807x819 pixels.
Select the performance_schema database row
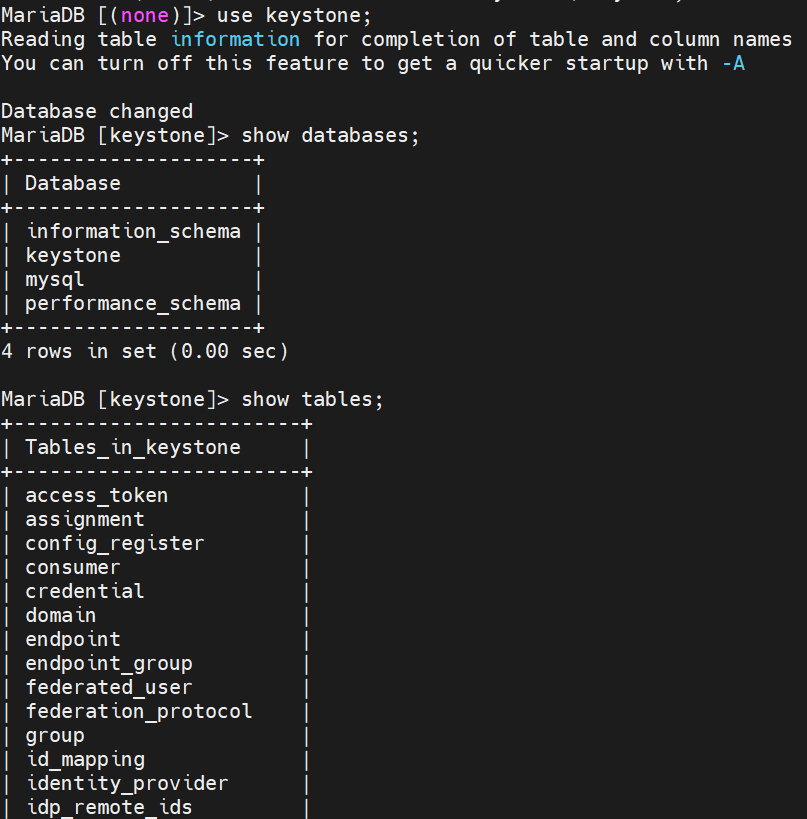(134, 303)
